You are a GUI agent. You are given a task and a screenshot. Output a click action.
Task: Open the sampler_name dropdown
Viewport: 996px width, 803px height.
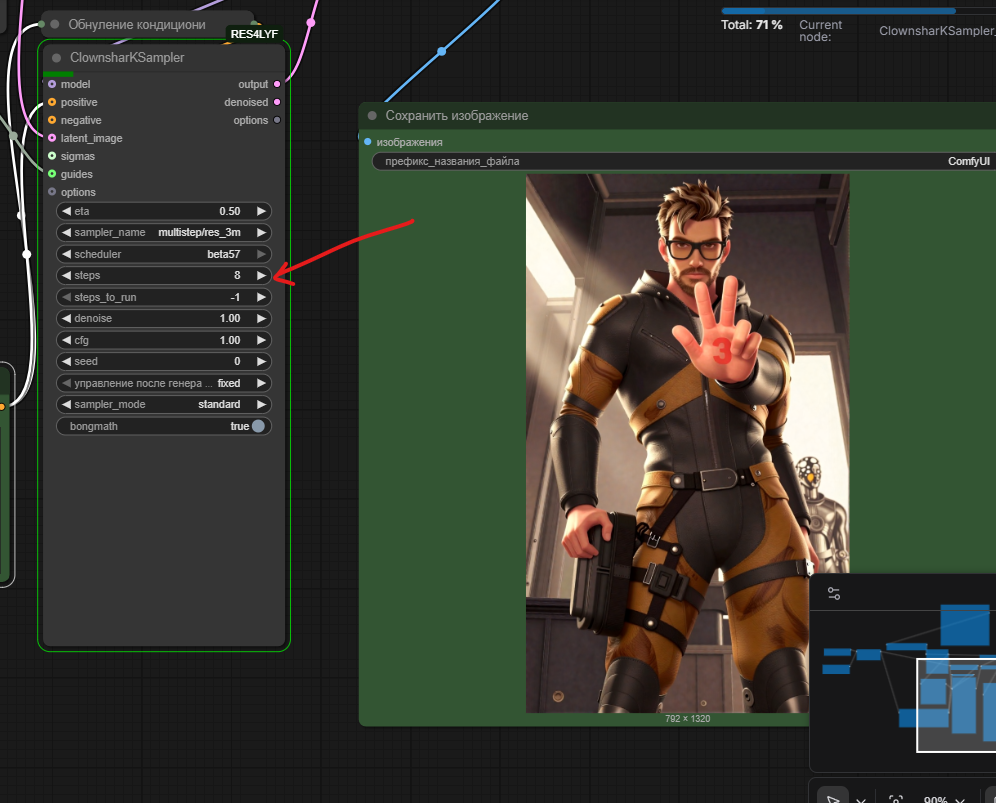point(164,232)
